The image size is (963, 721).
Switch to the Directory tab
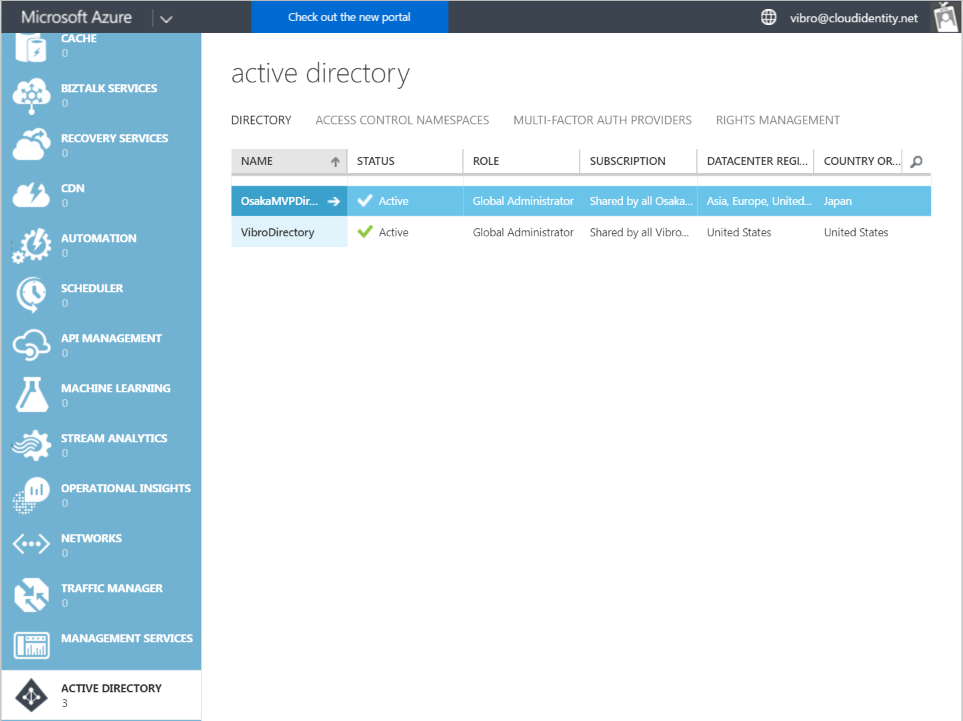[x=261, y=120]
